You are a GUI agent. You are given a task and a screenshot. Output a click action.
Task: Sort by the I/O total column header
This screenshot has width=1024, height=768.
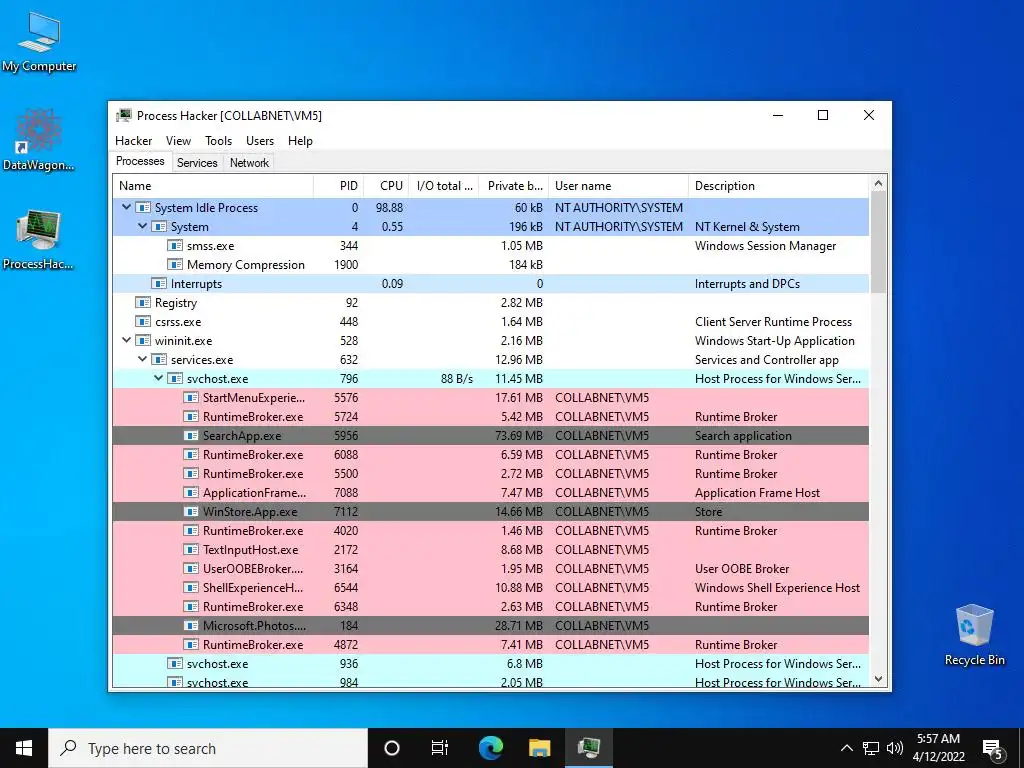click(x=444, y=185)
